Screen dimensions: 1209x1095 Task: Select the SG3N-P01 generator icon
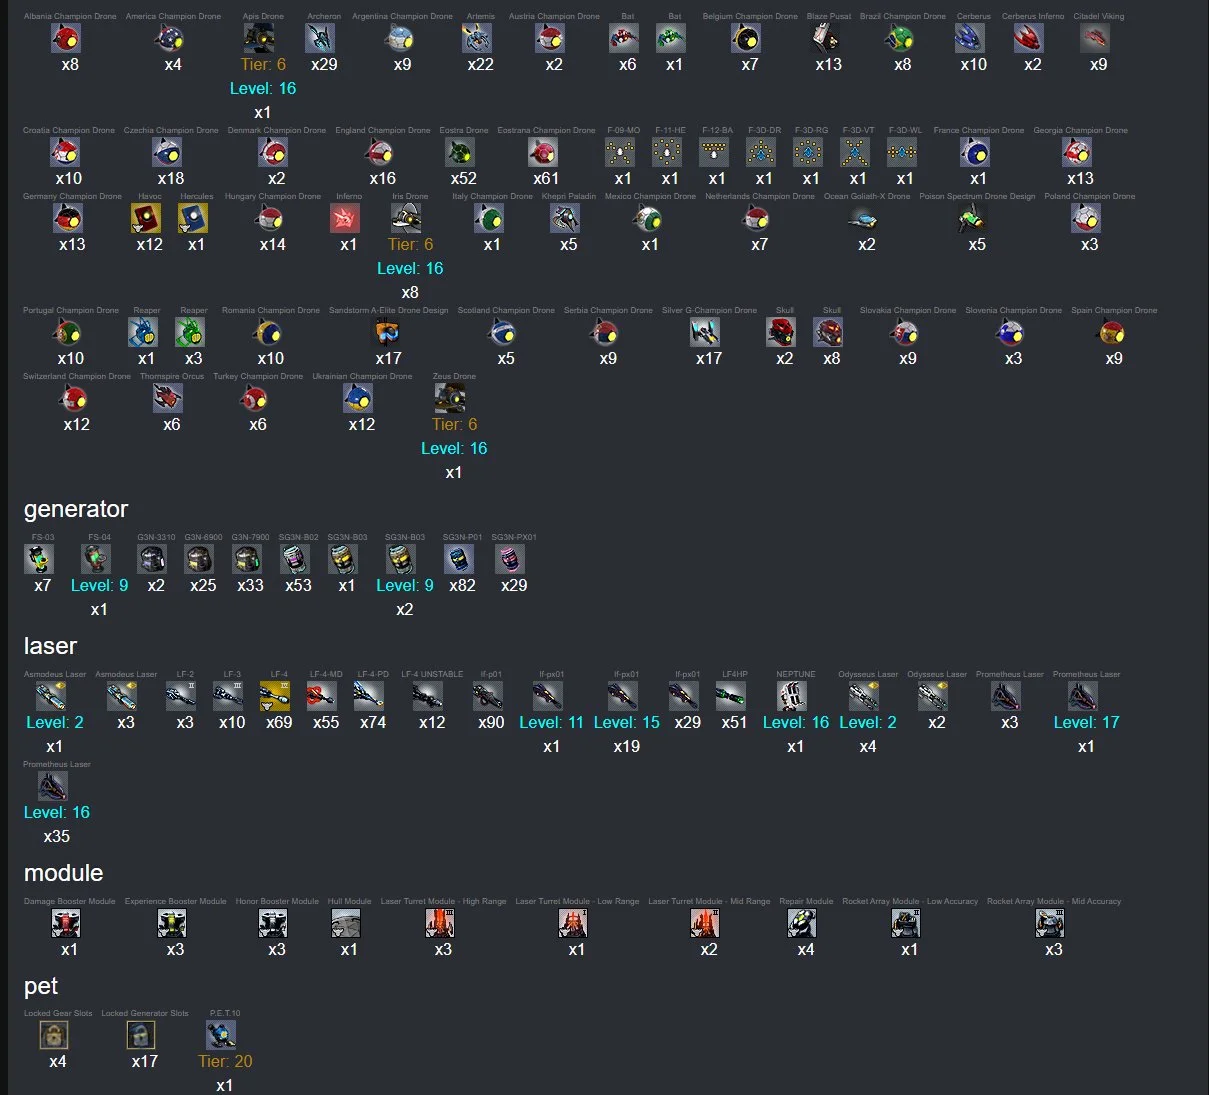(x=459, y=559)
